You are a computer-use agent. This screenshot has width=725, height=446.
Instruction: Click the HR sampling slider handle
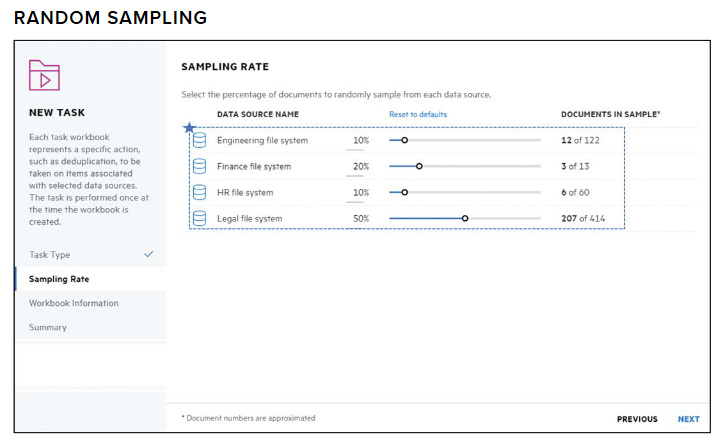(x=404, y=193)
